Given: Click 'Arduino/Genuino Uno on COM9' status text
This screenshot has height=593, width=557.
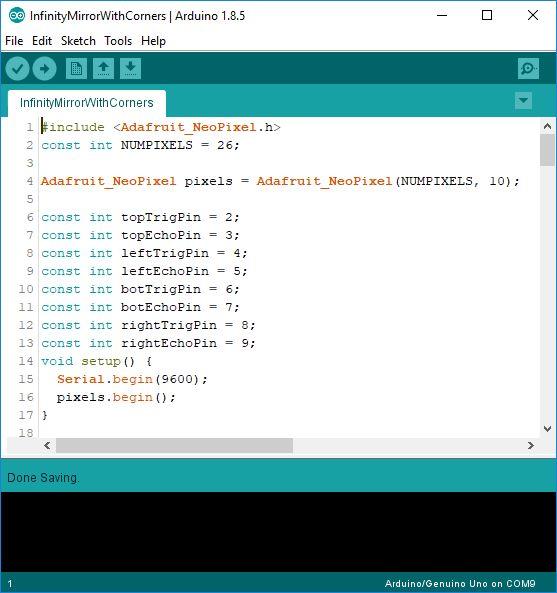Looking at the screenshot, I should (460, 584).
